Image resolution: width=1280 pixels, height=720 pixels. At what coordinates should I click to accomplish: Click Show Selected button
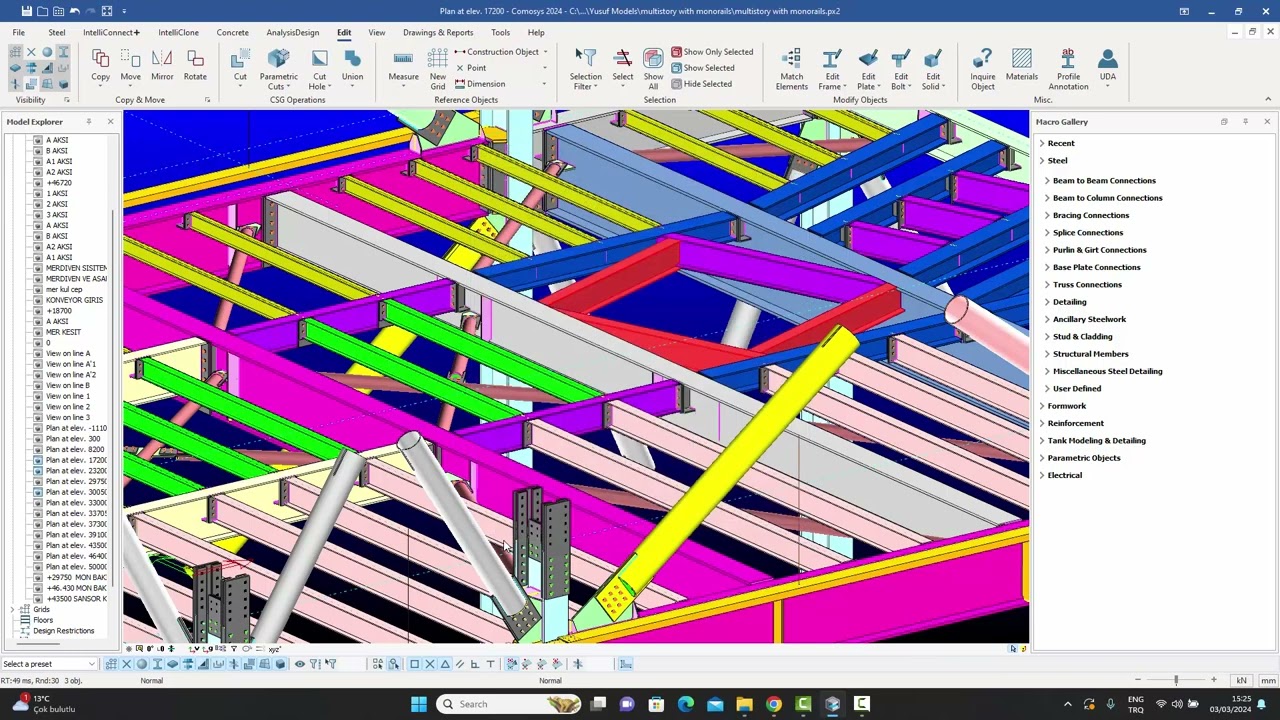click(703, 68)
